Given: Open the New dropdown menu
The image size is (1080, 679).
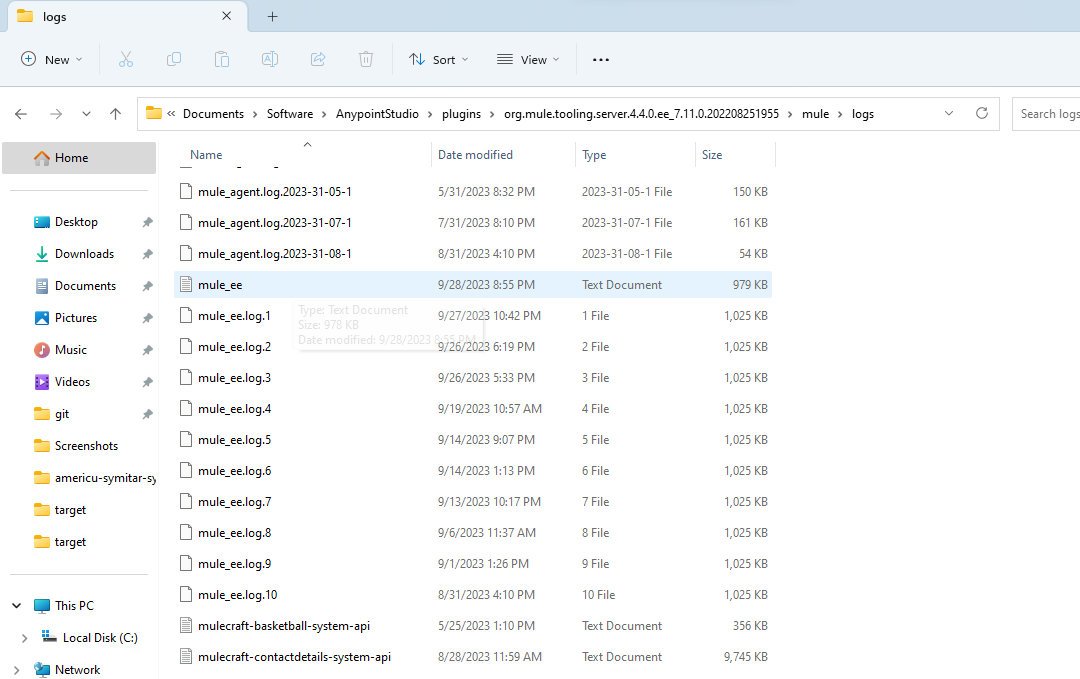Looking at the screenshot, I should click(x=52, y=60).
